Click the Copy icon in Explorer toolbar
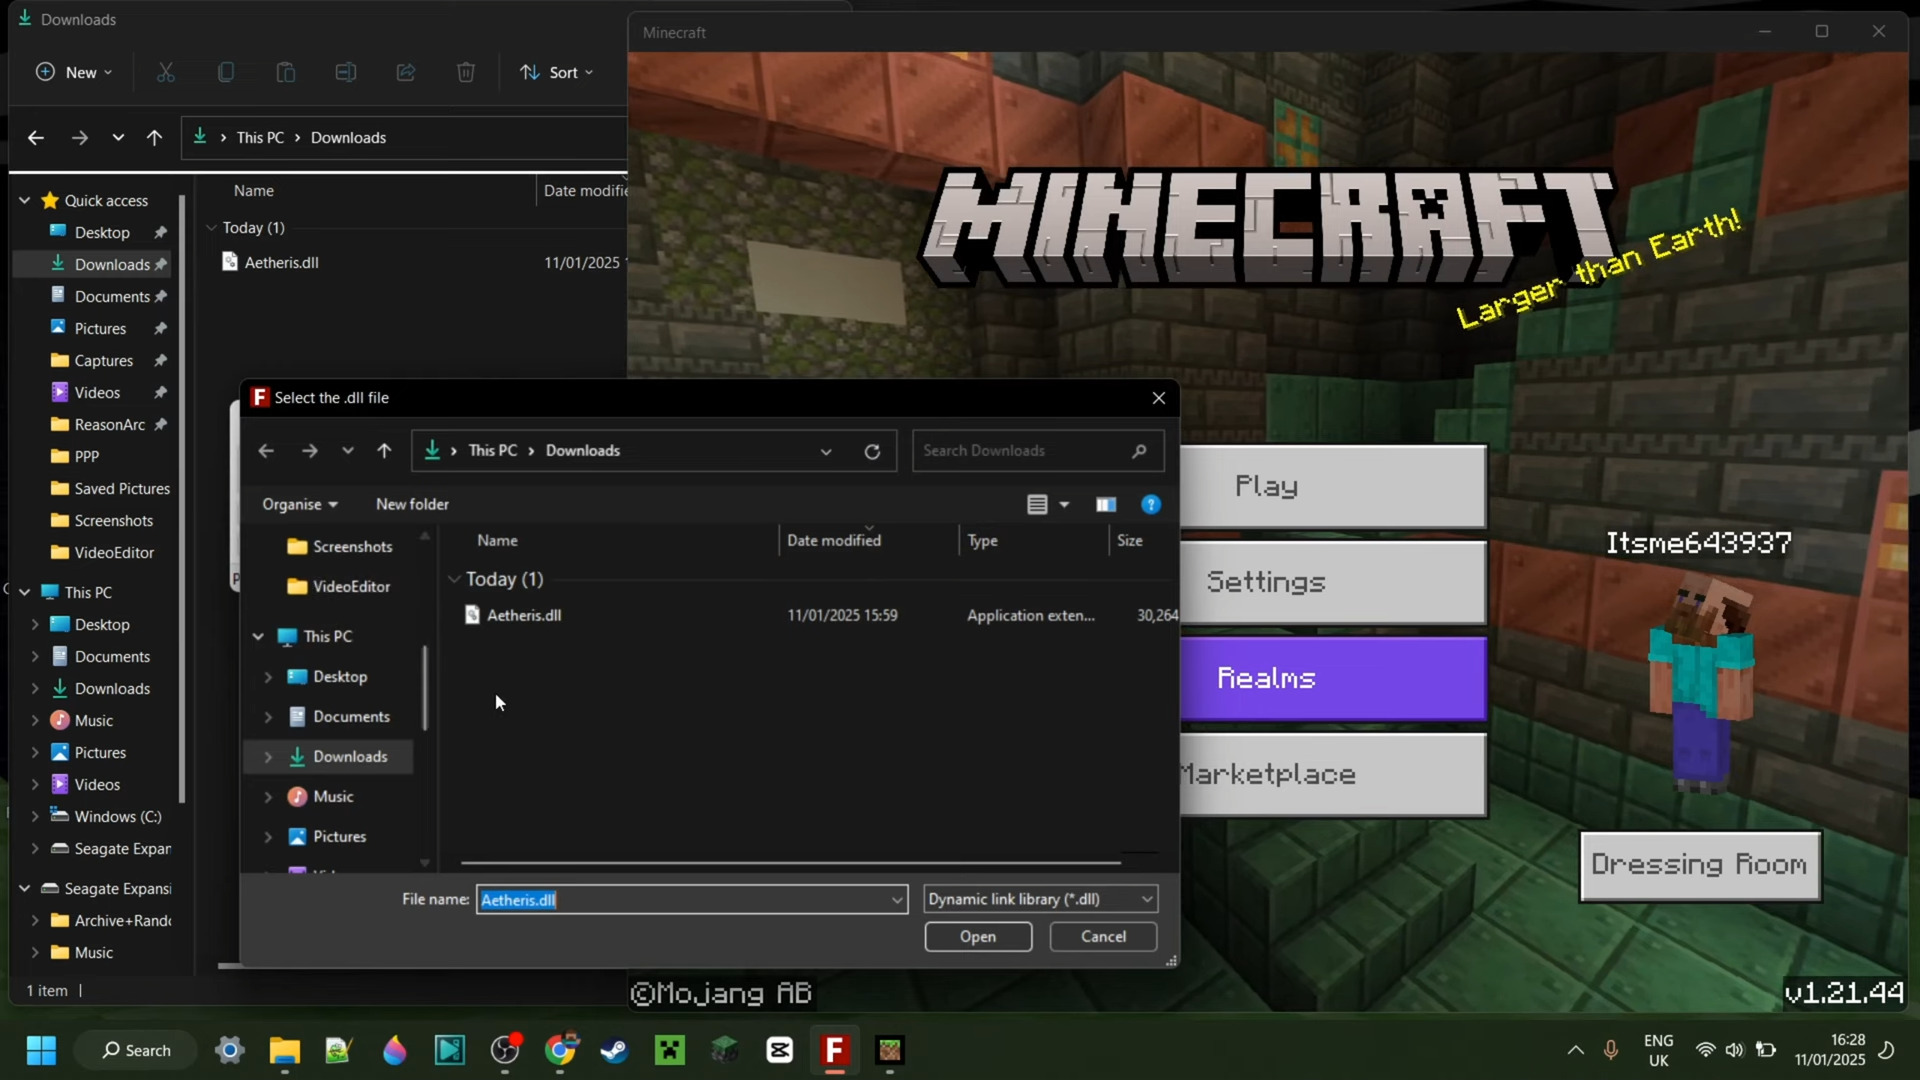Image resolution: width=1920 pixels, height=1080 pixels. pos(226,72)
